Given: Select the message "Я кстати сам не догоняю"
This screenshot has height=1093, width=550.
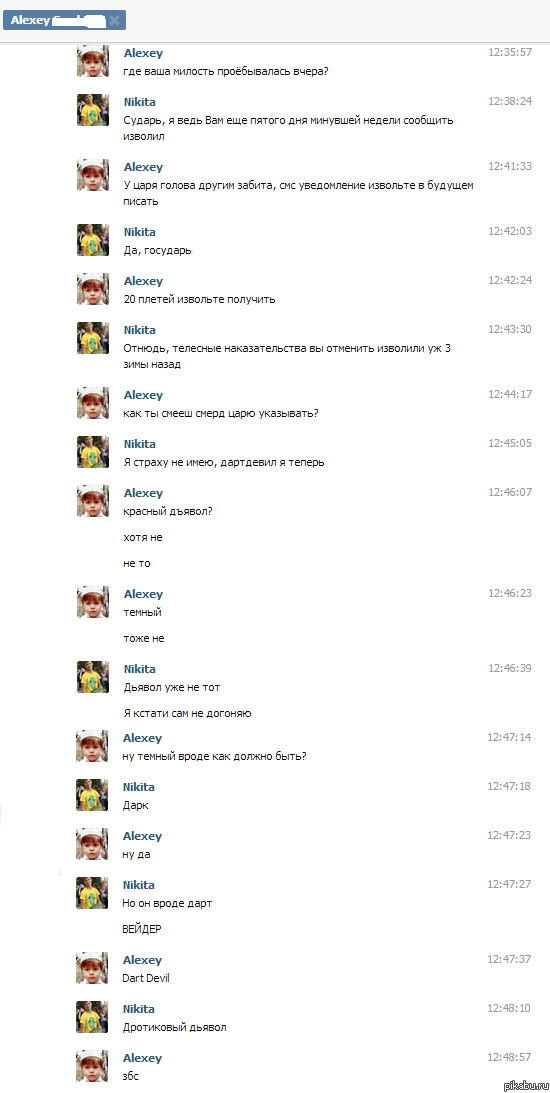Looking at the screenshot, I should [187, 713].
